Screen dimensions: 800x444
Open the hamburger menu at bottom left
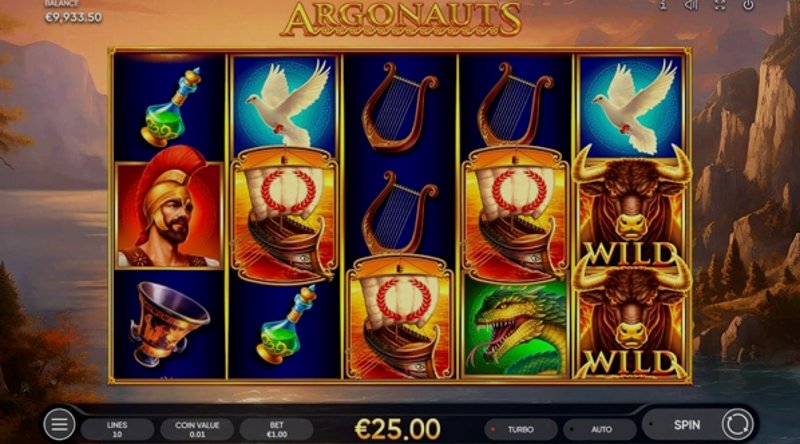tap(59, 424)
